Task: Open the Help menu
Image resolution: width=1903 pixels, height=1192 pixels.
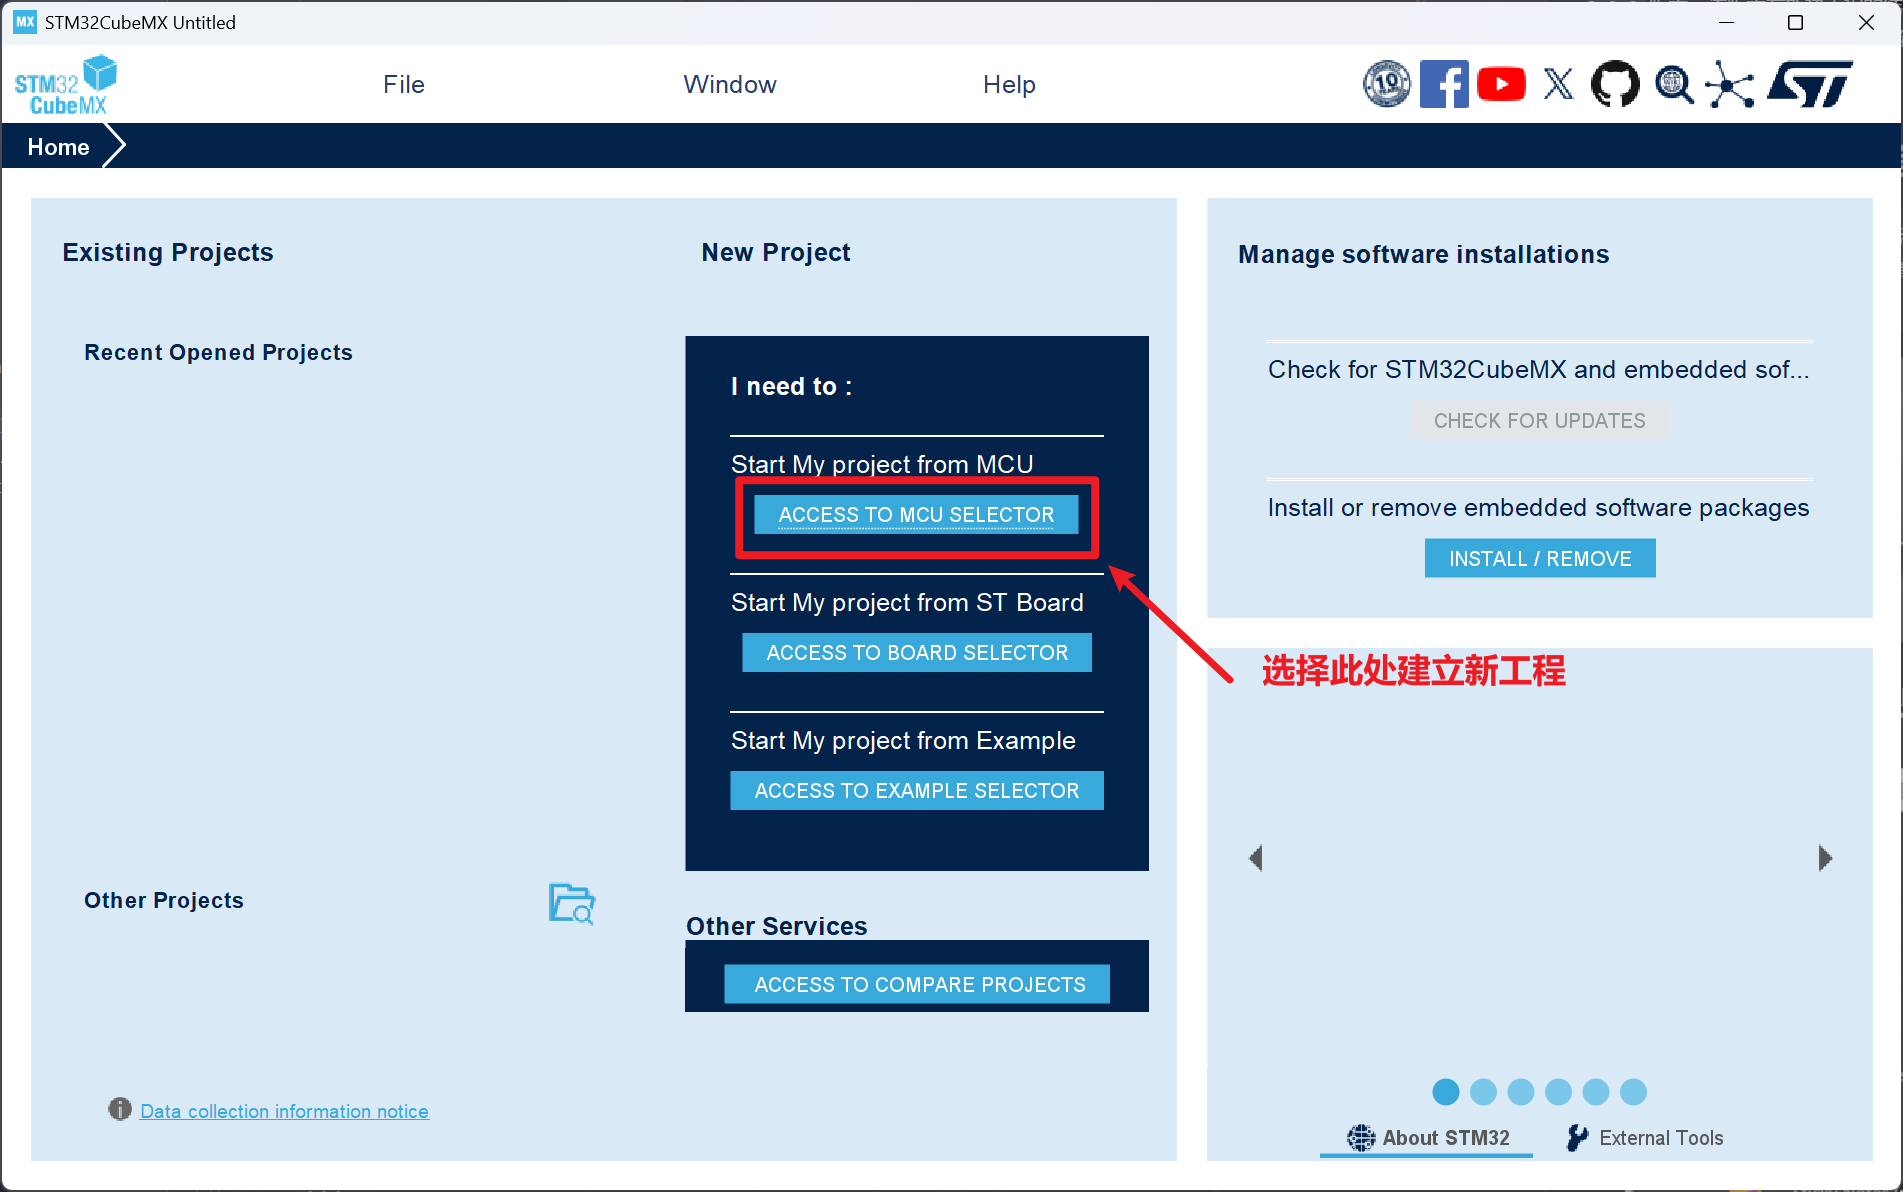Action: point(1008,85)
